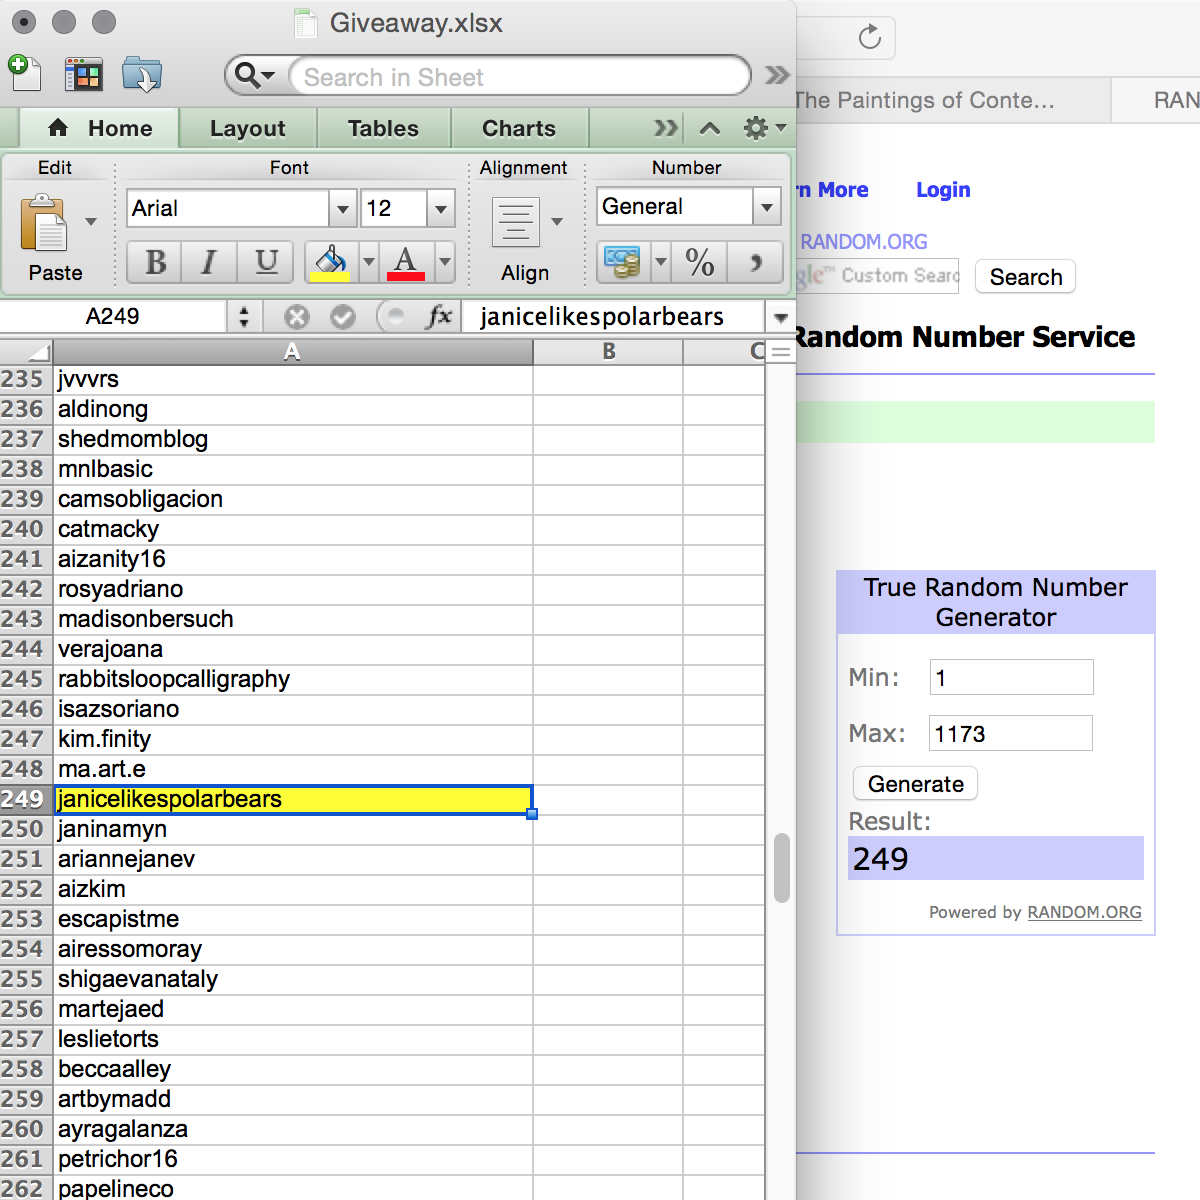Select column B header
1200x1200 pixels.
[609, 352]
